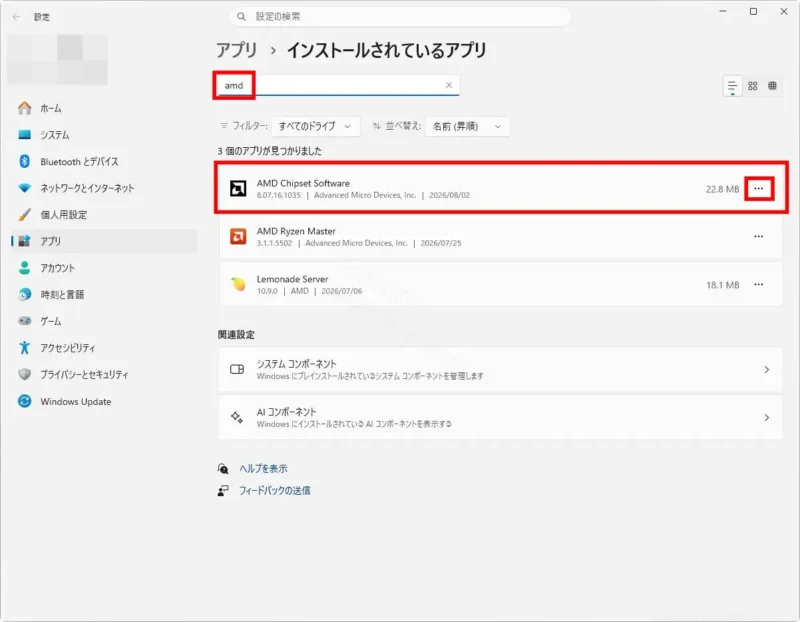Image resolution: width=800 pixels, height=622 pixels.
Task: Click the back arrow in Settings
Action: (x=16, y=17)
